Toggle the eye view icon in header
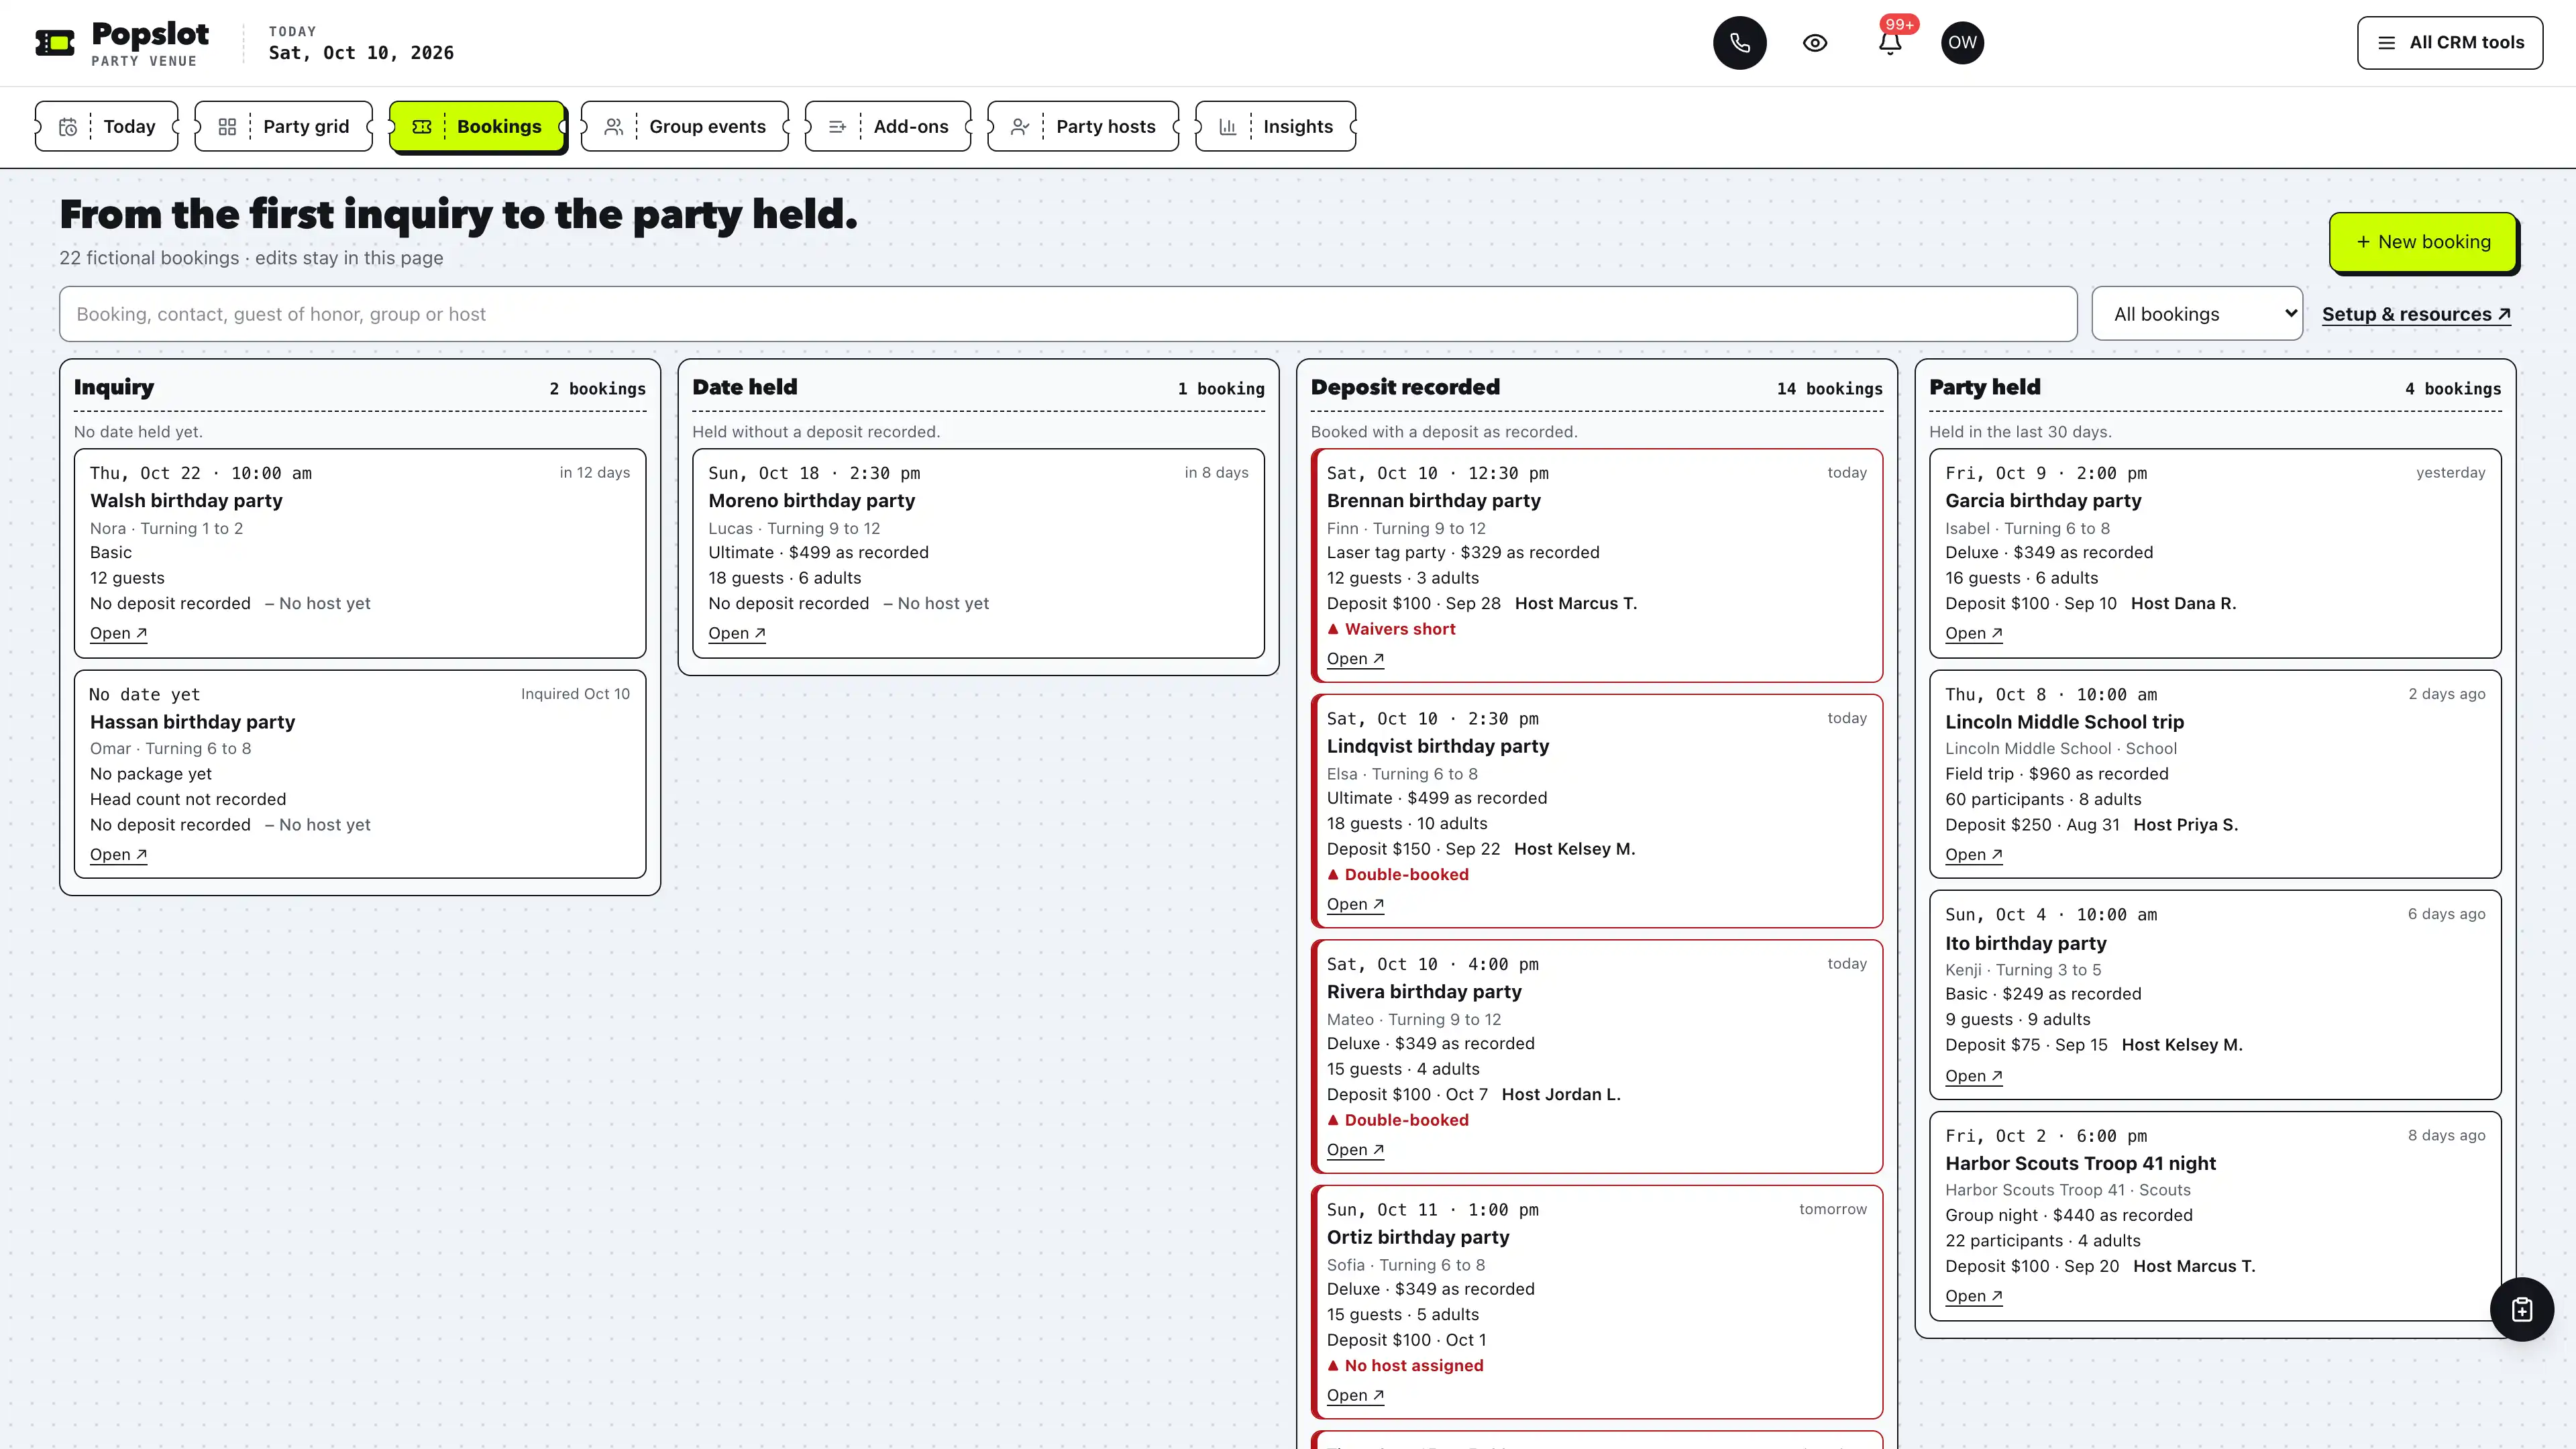The image size is (2576, 1449). click(x=1815, y=43)
